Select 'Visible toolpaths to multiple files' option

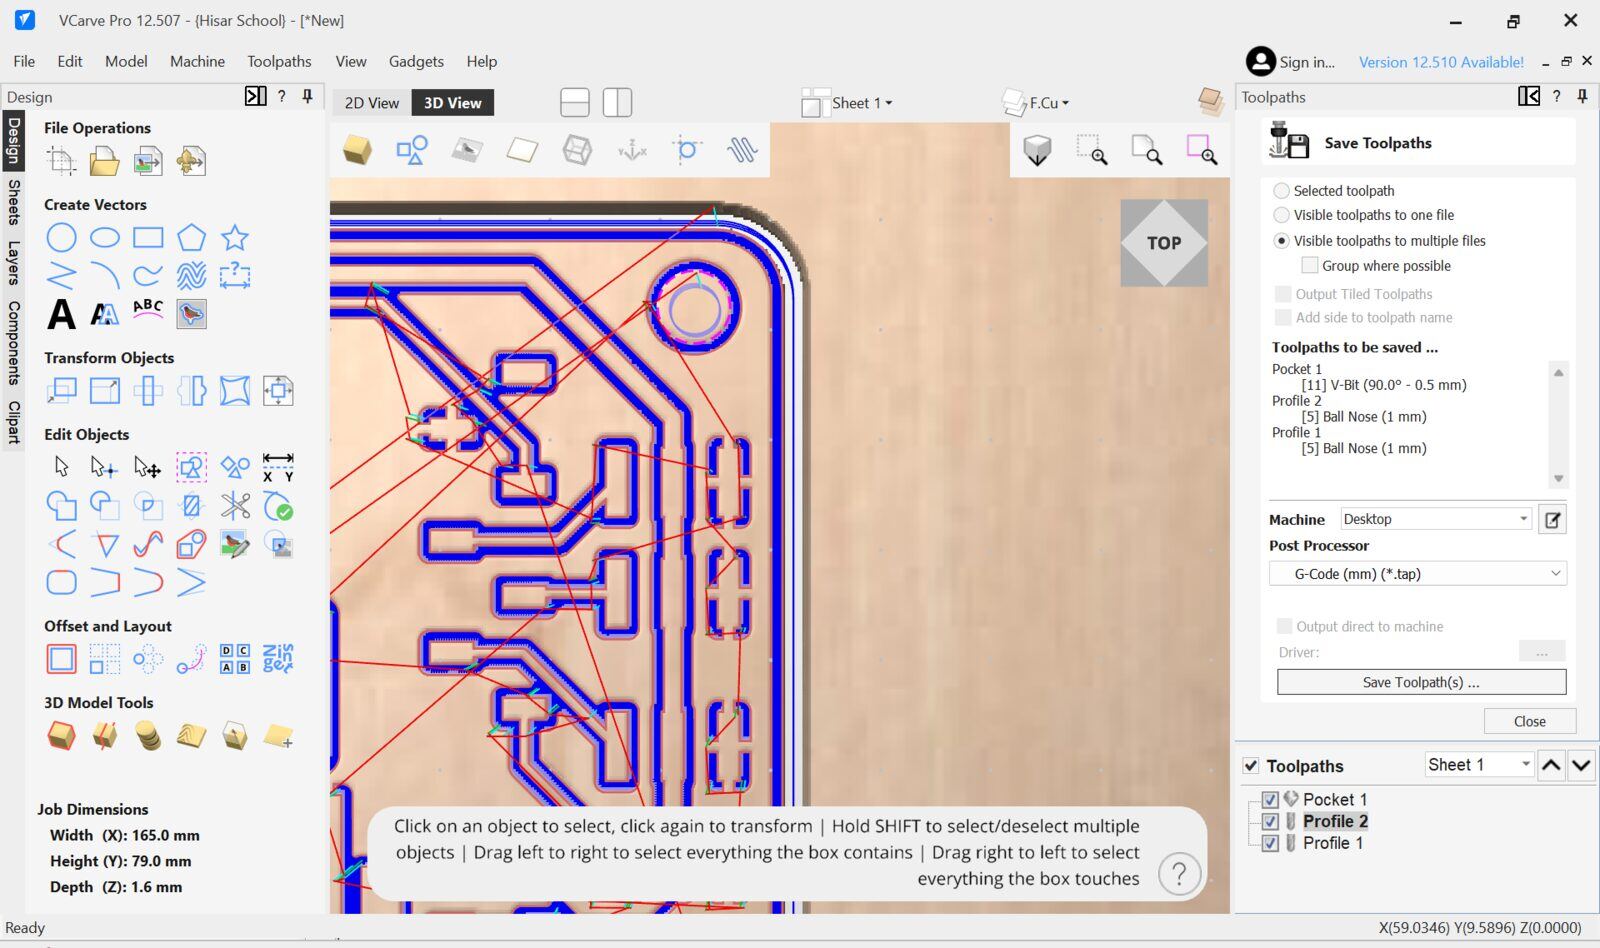click(1281, 241)
